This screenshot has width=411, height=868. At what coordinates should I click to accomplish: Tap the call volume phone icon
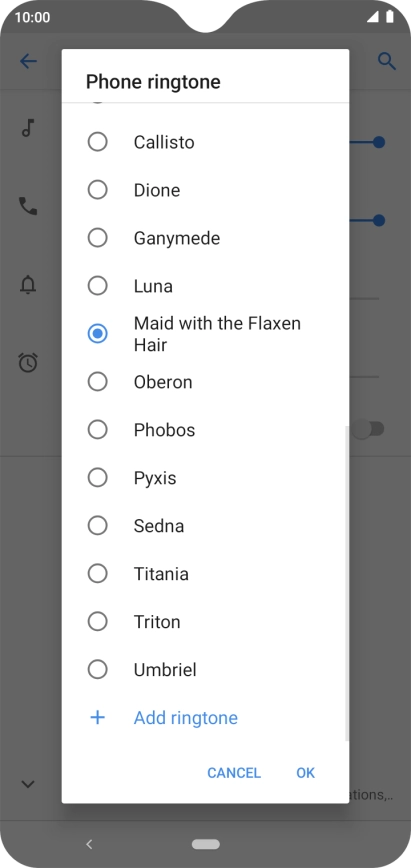click(x=28, y=206)
